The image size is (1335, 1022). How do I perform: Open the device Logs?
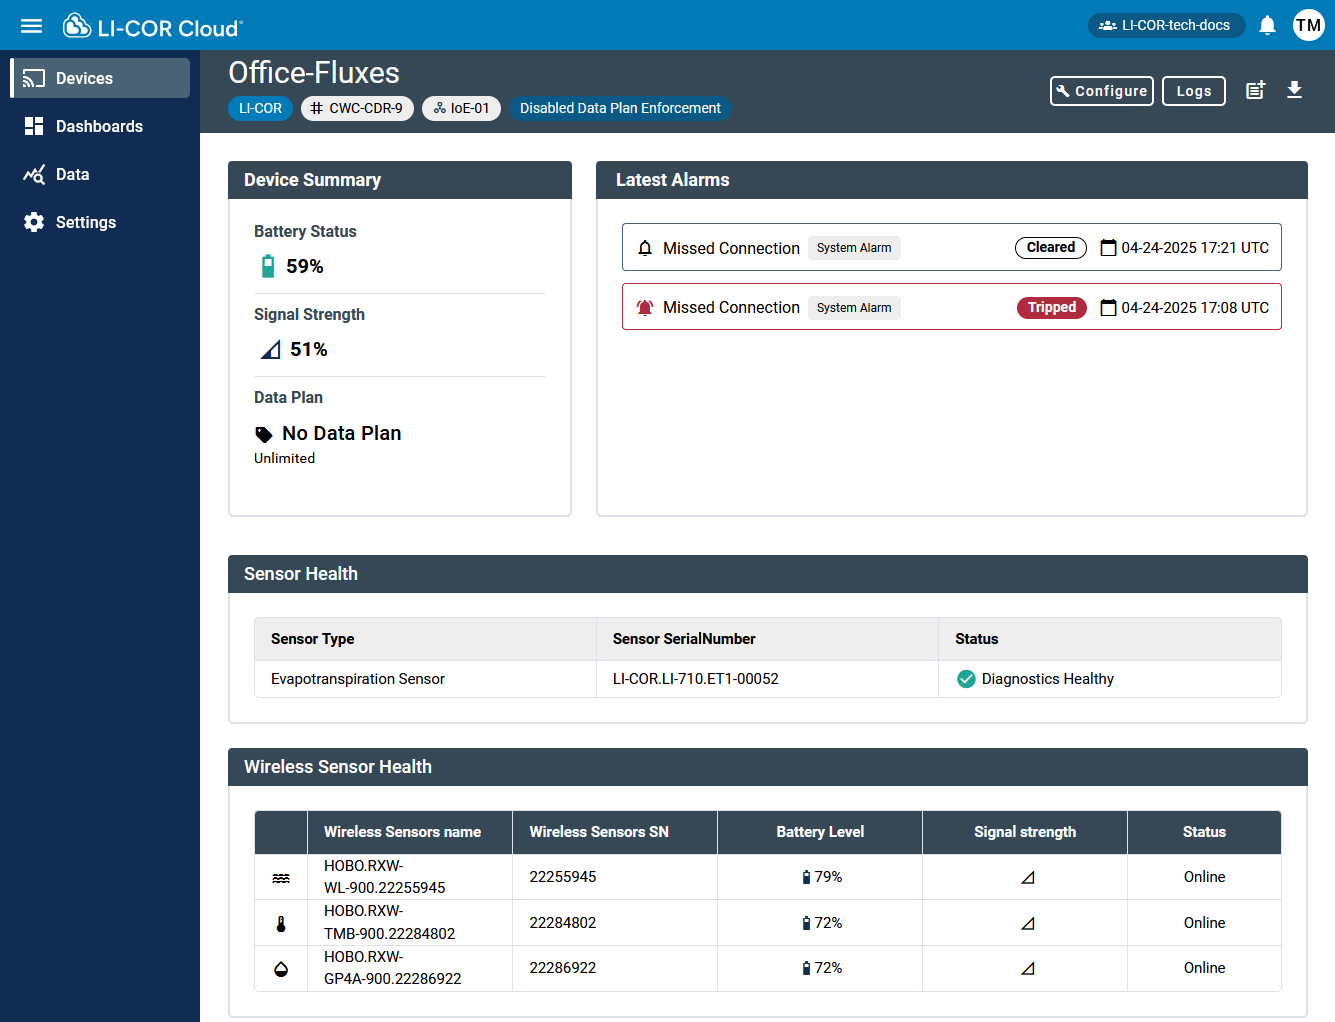[1193, 91]
